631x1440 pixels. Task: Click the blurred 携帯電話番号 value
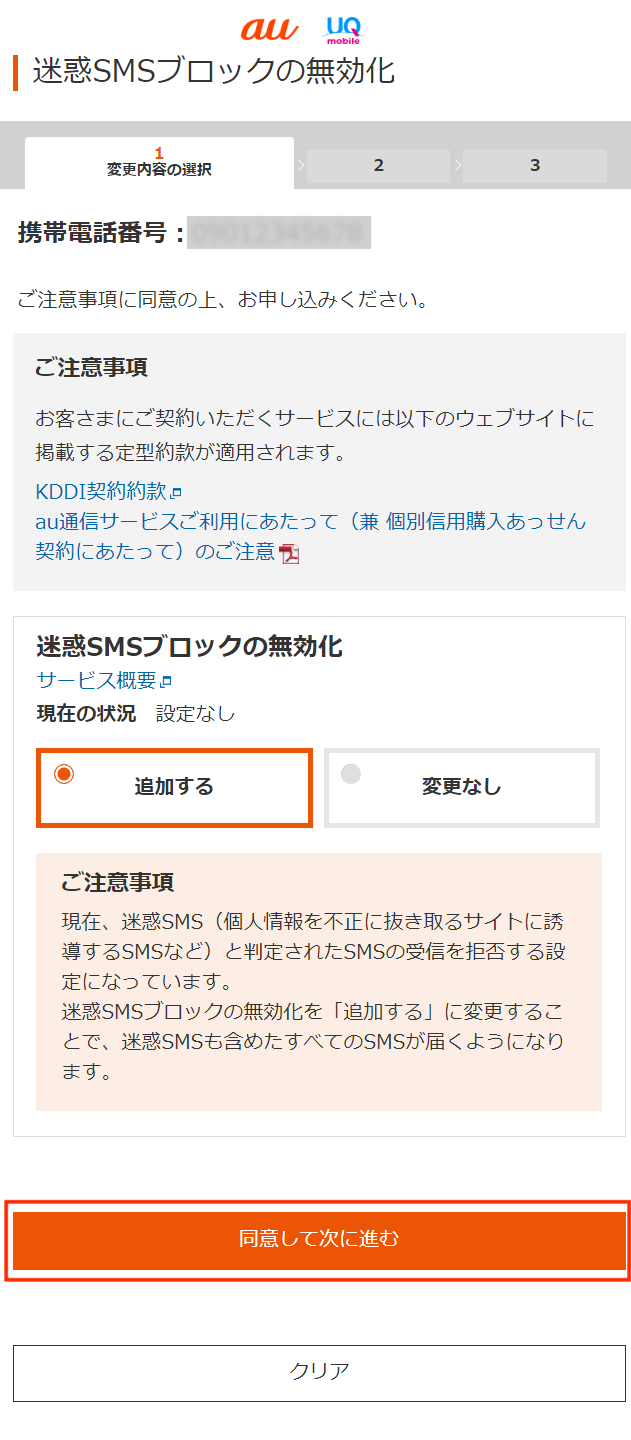(278, 233)
